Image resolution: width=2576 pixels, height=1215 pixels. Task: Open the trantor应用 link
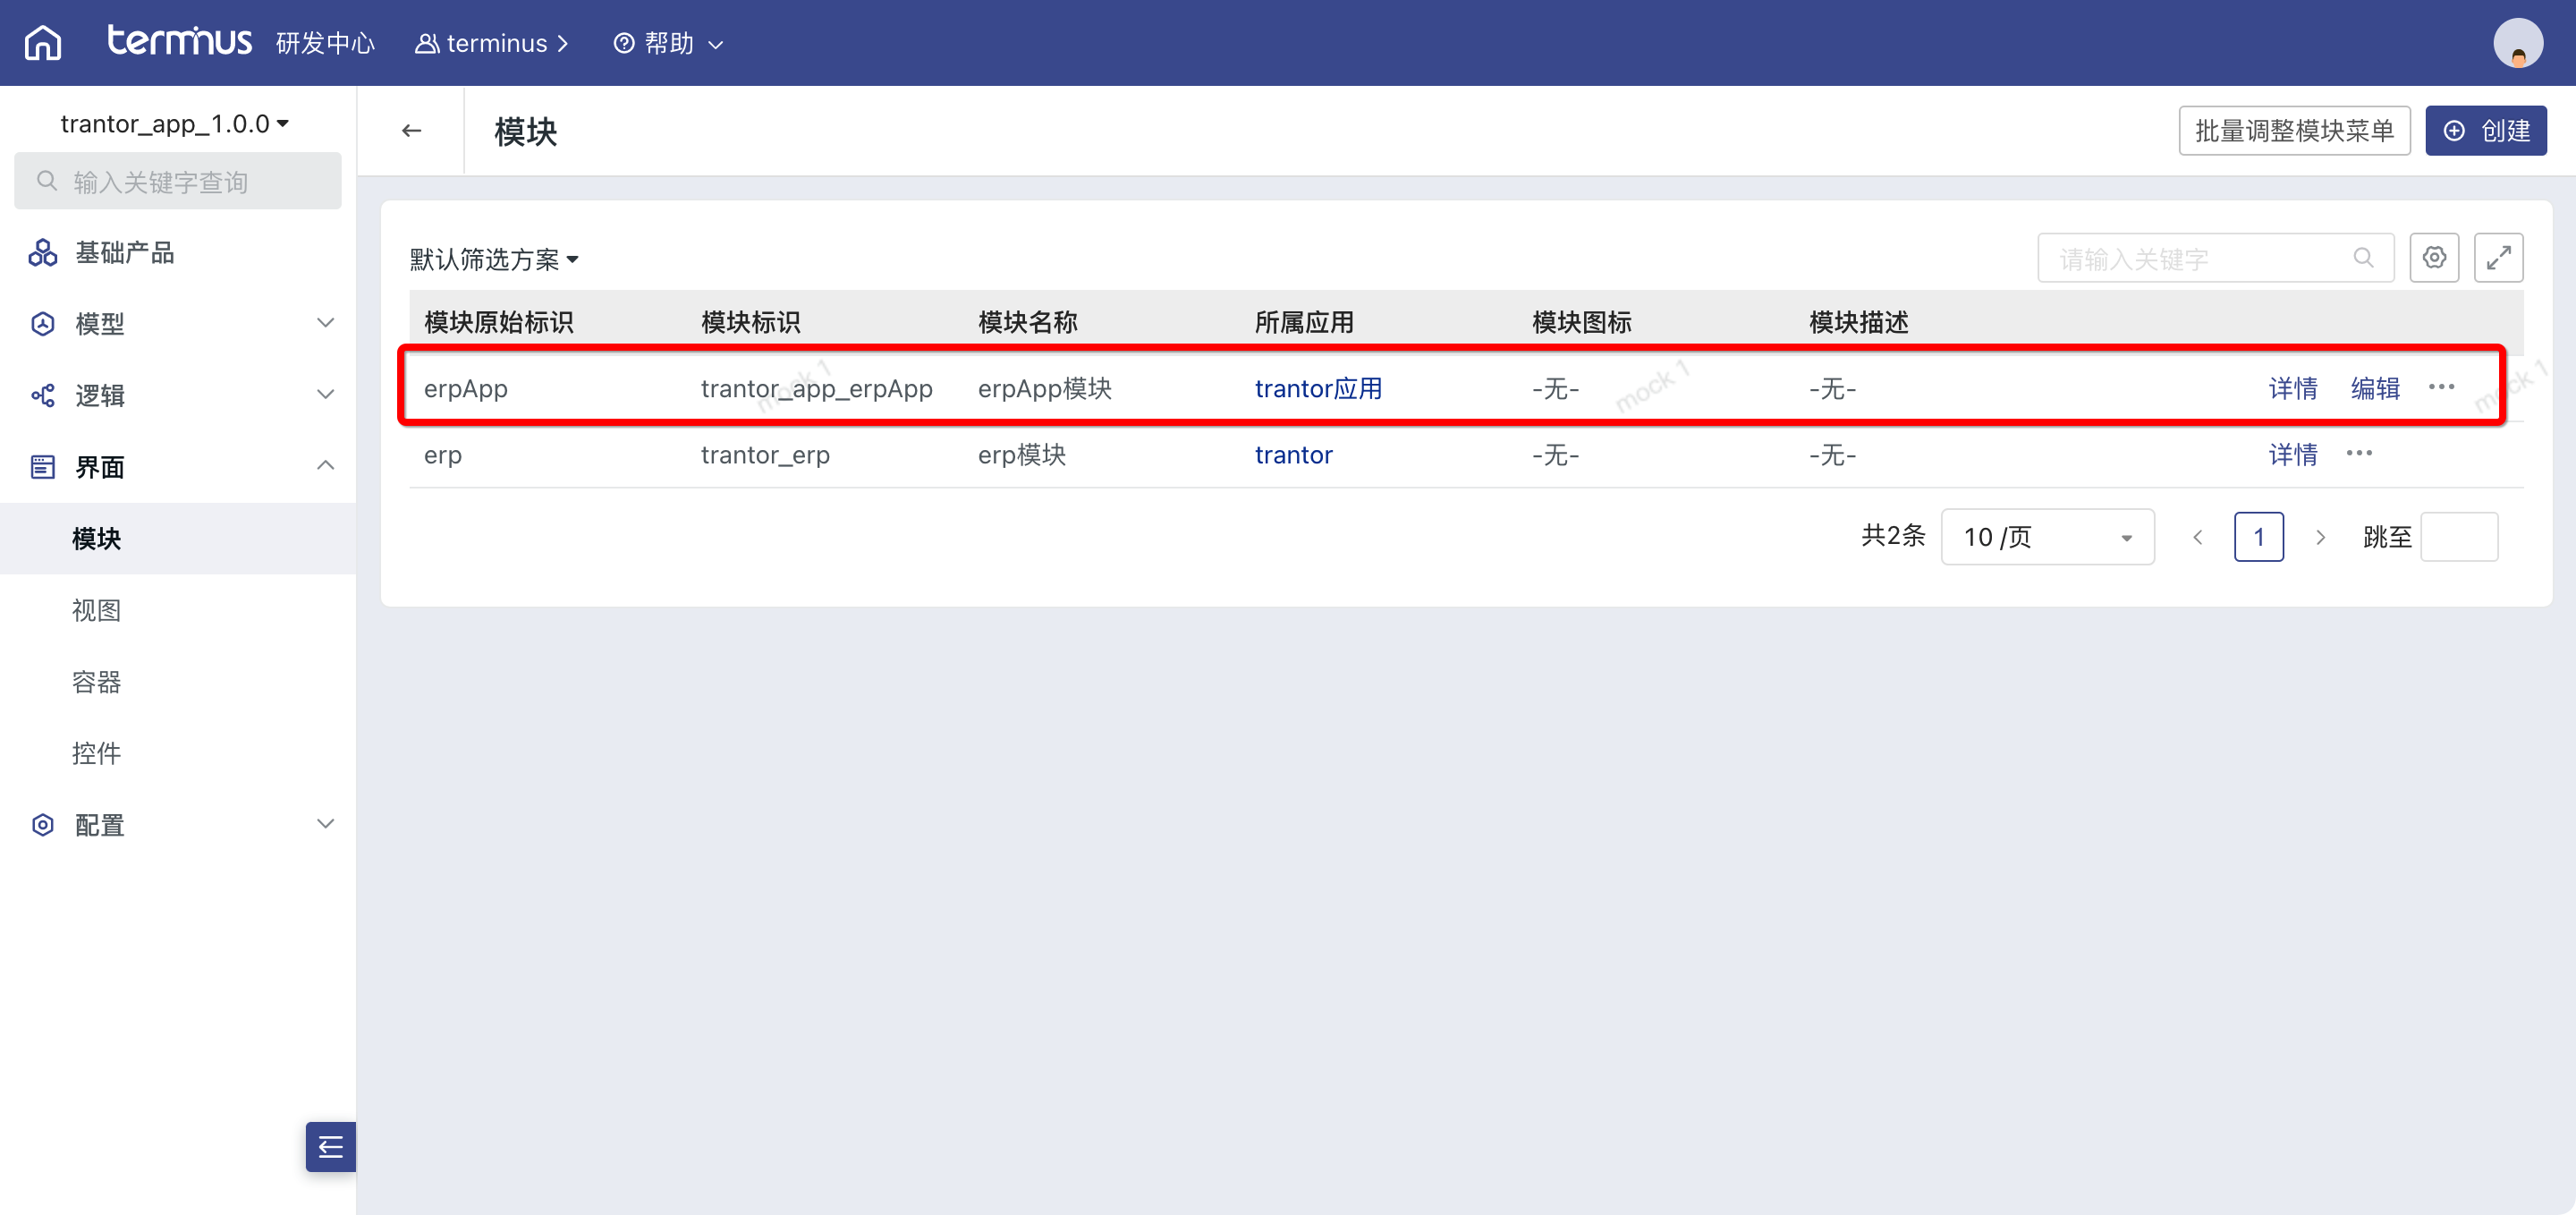point(1318,388)
